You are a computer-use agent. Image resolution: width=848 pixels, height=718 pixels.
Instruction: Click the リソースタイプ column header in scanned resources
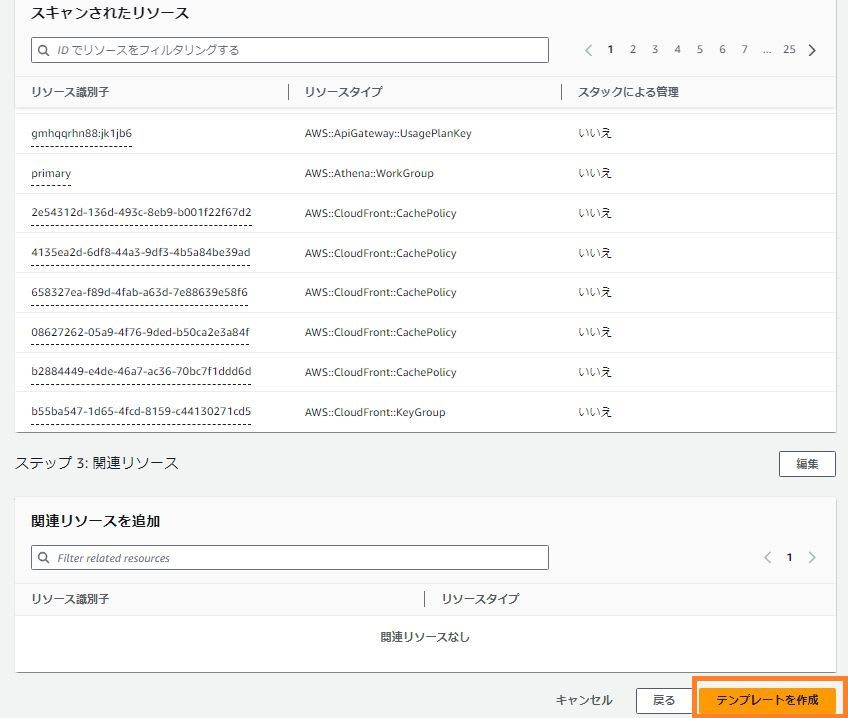343,92
